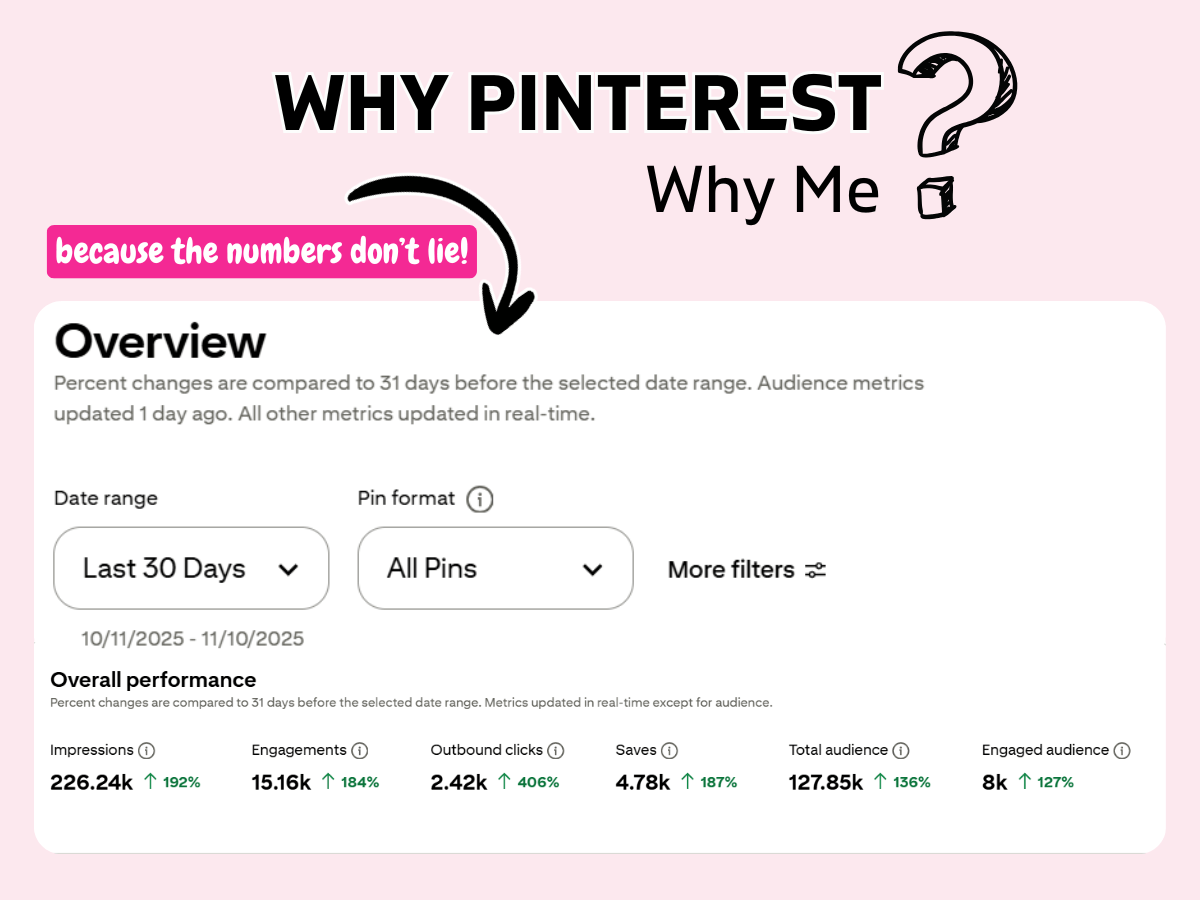Click the 2.42k Outbound clicks value
Image resolution: width=1200 pixels, height=900 pixels.
(x=459, y=782)
